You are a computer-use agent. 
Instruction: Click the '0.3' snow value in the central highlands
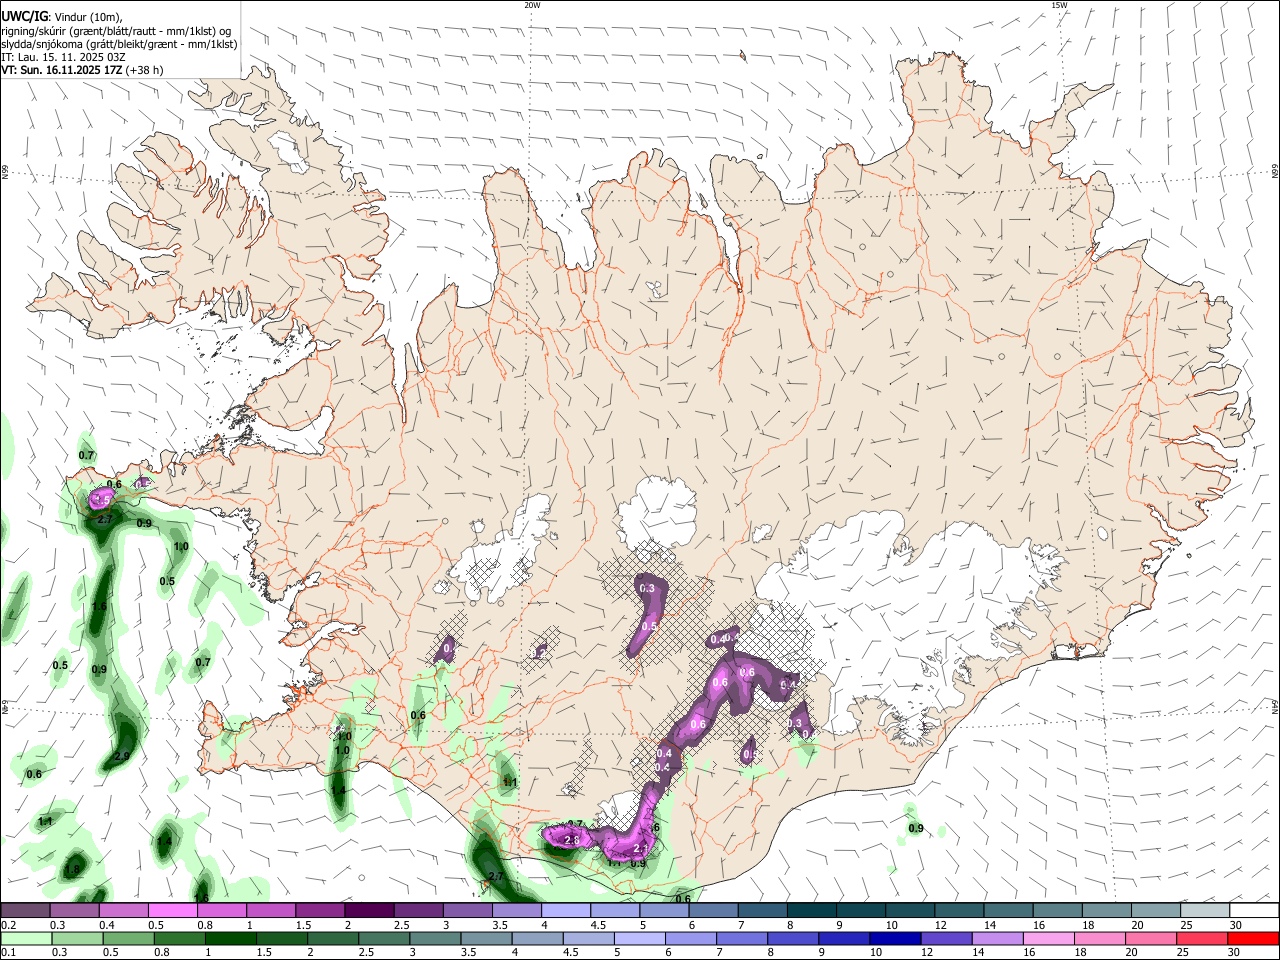[x=647, y=588]
